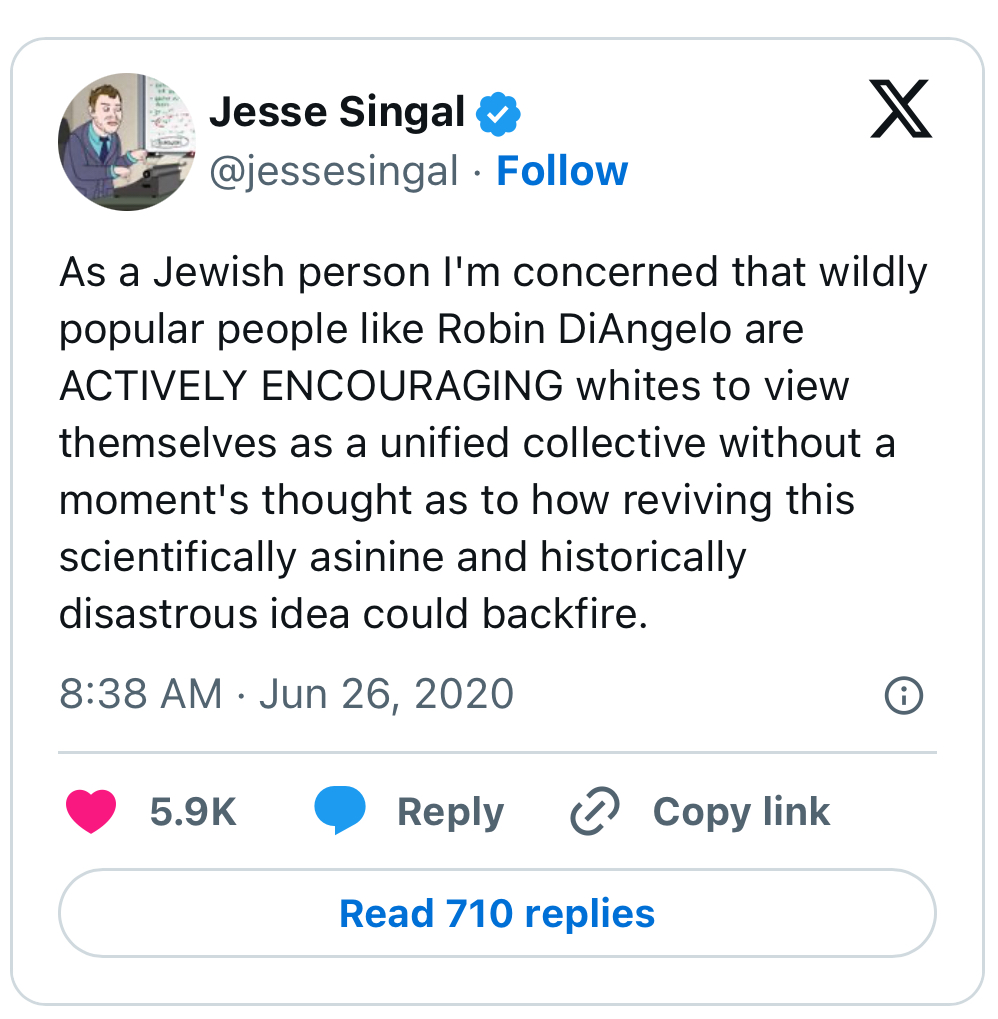The height and width of the screenshot is (1019, 998).
Task: Click the Jun 26, 2020 date
Action: (x=386, y=694)
